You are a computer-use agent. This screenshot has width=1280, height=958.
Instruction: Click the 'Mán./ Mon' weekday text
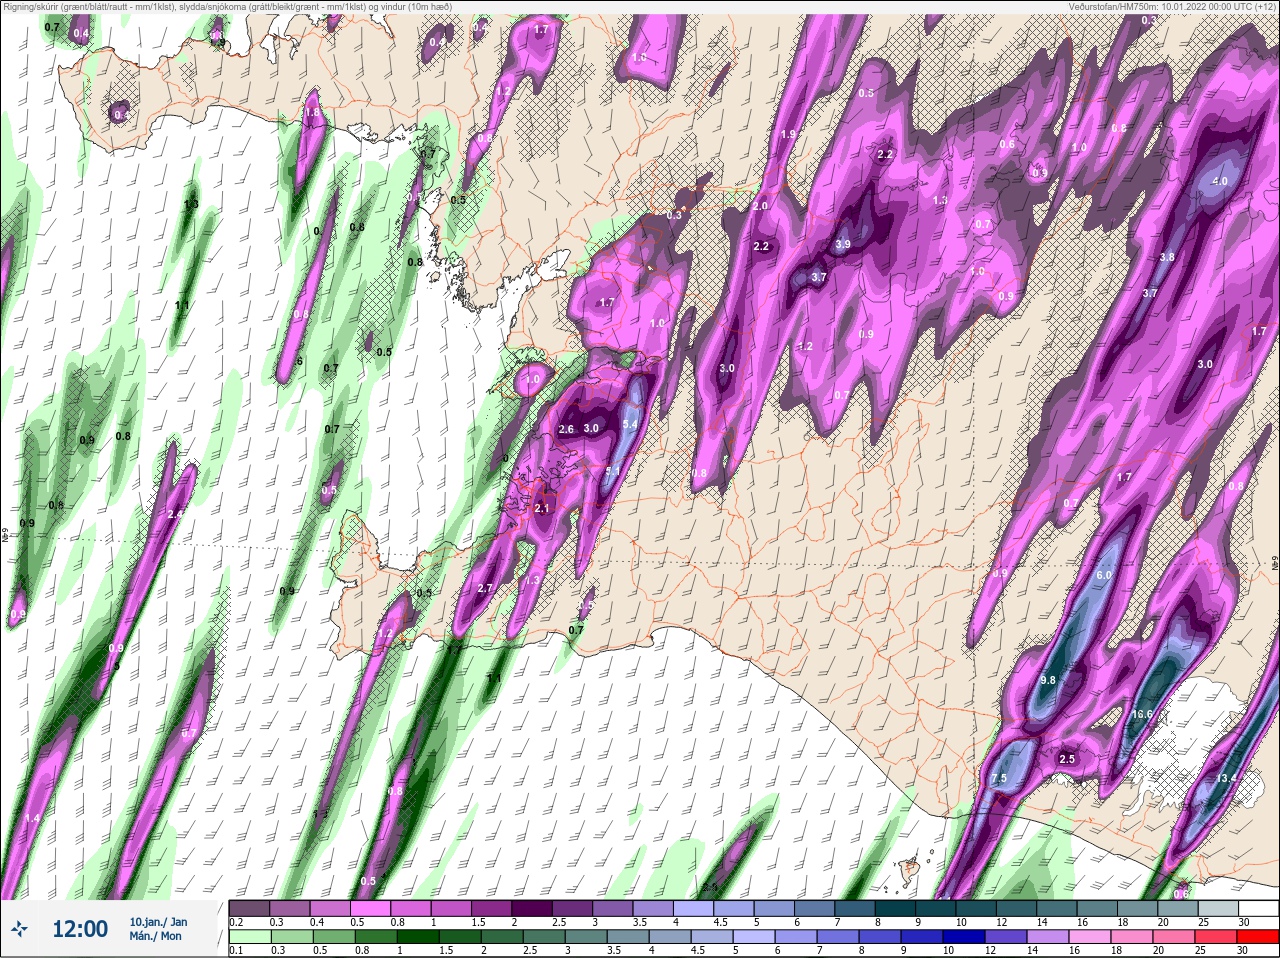(155, 936)
